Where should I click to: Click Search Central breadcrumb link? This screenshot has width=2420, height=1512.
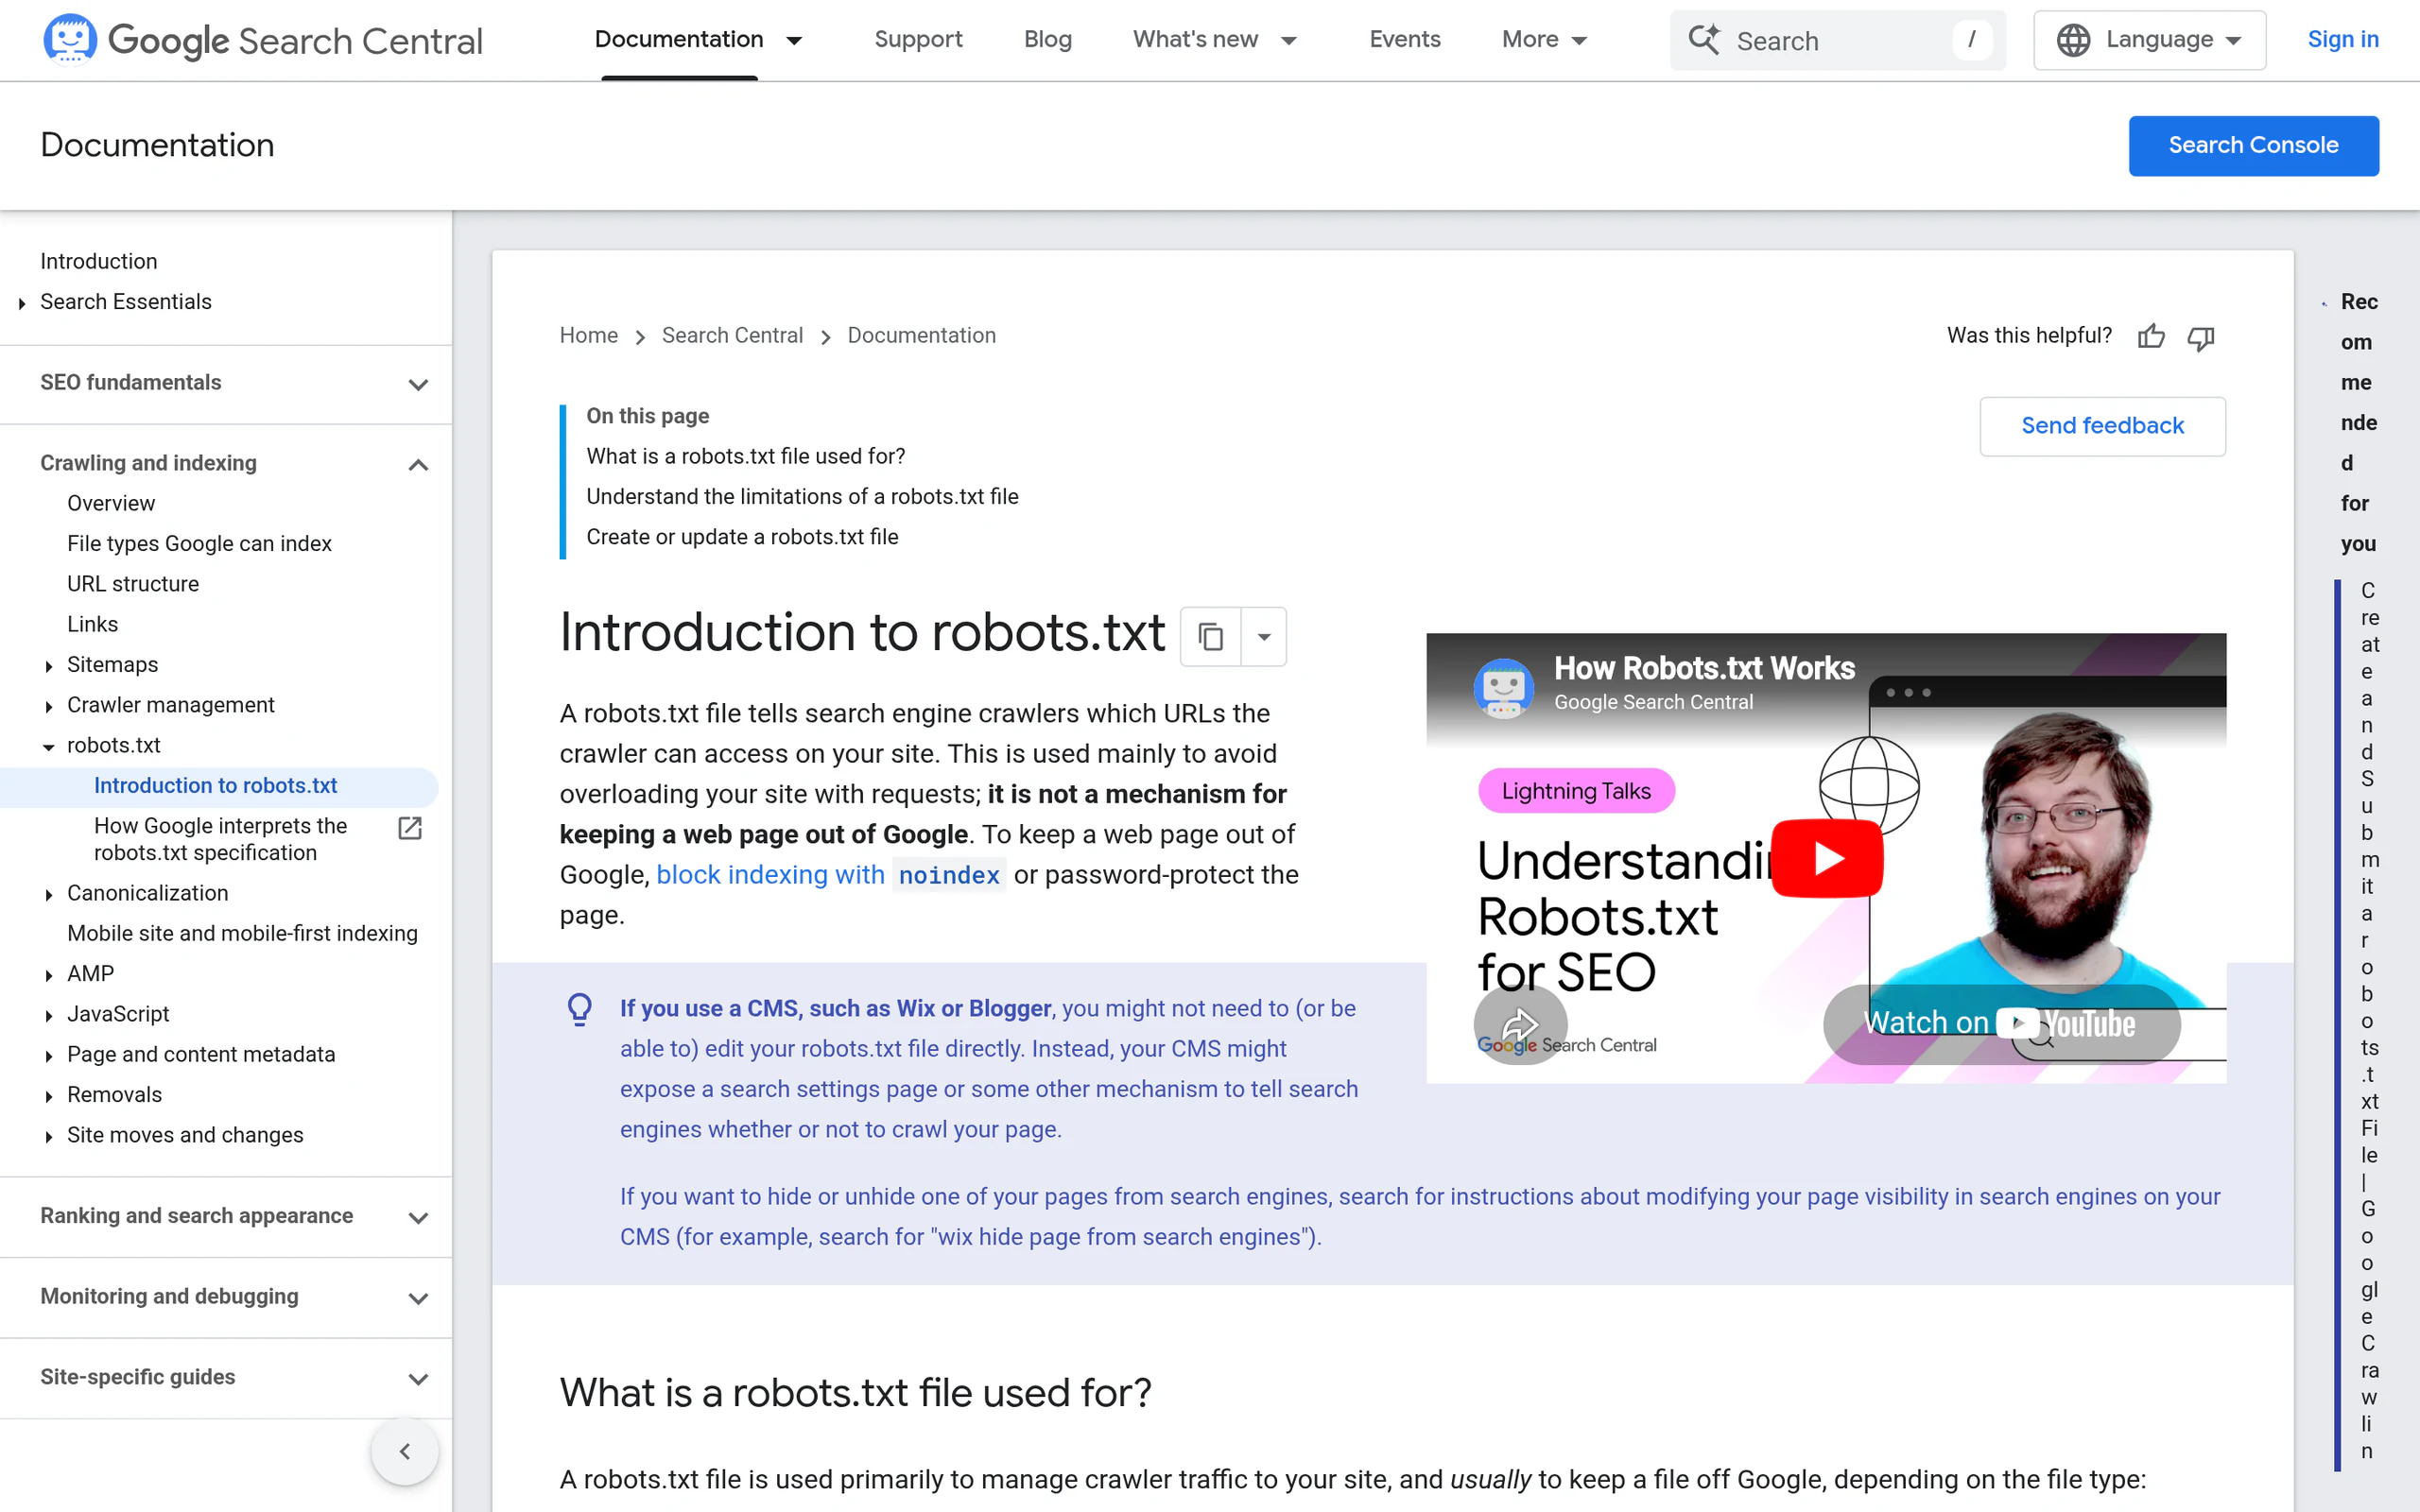pos(732,336)
